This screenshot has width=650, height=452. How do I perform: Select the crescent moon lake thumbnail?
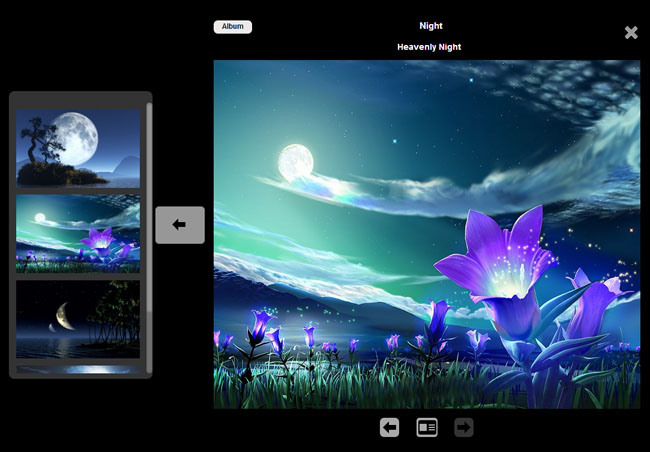(78, 318)
